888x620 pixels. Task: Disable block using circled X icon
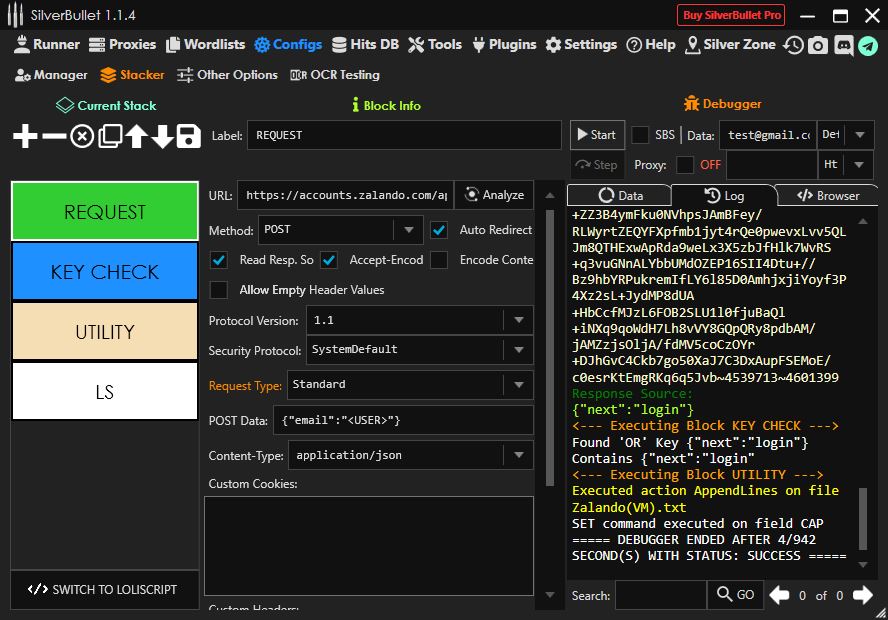(x=82, y=136)
